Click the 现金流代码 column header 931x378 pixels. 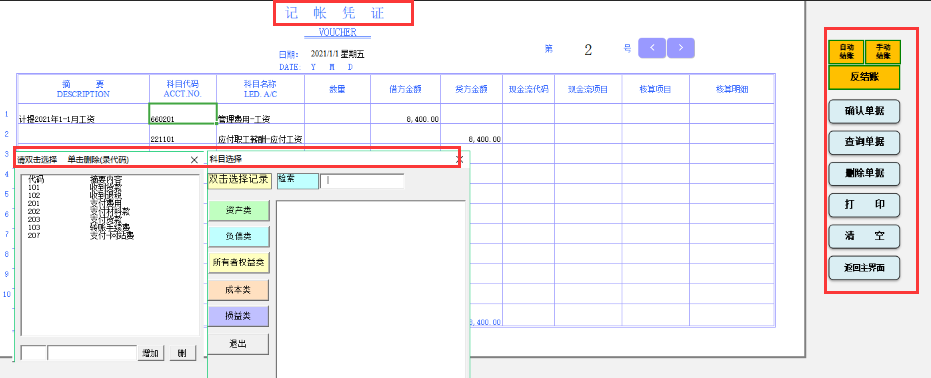click(529, 89)
